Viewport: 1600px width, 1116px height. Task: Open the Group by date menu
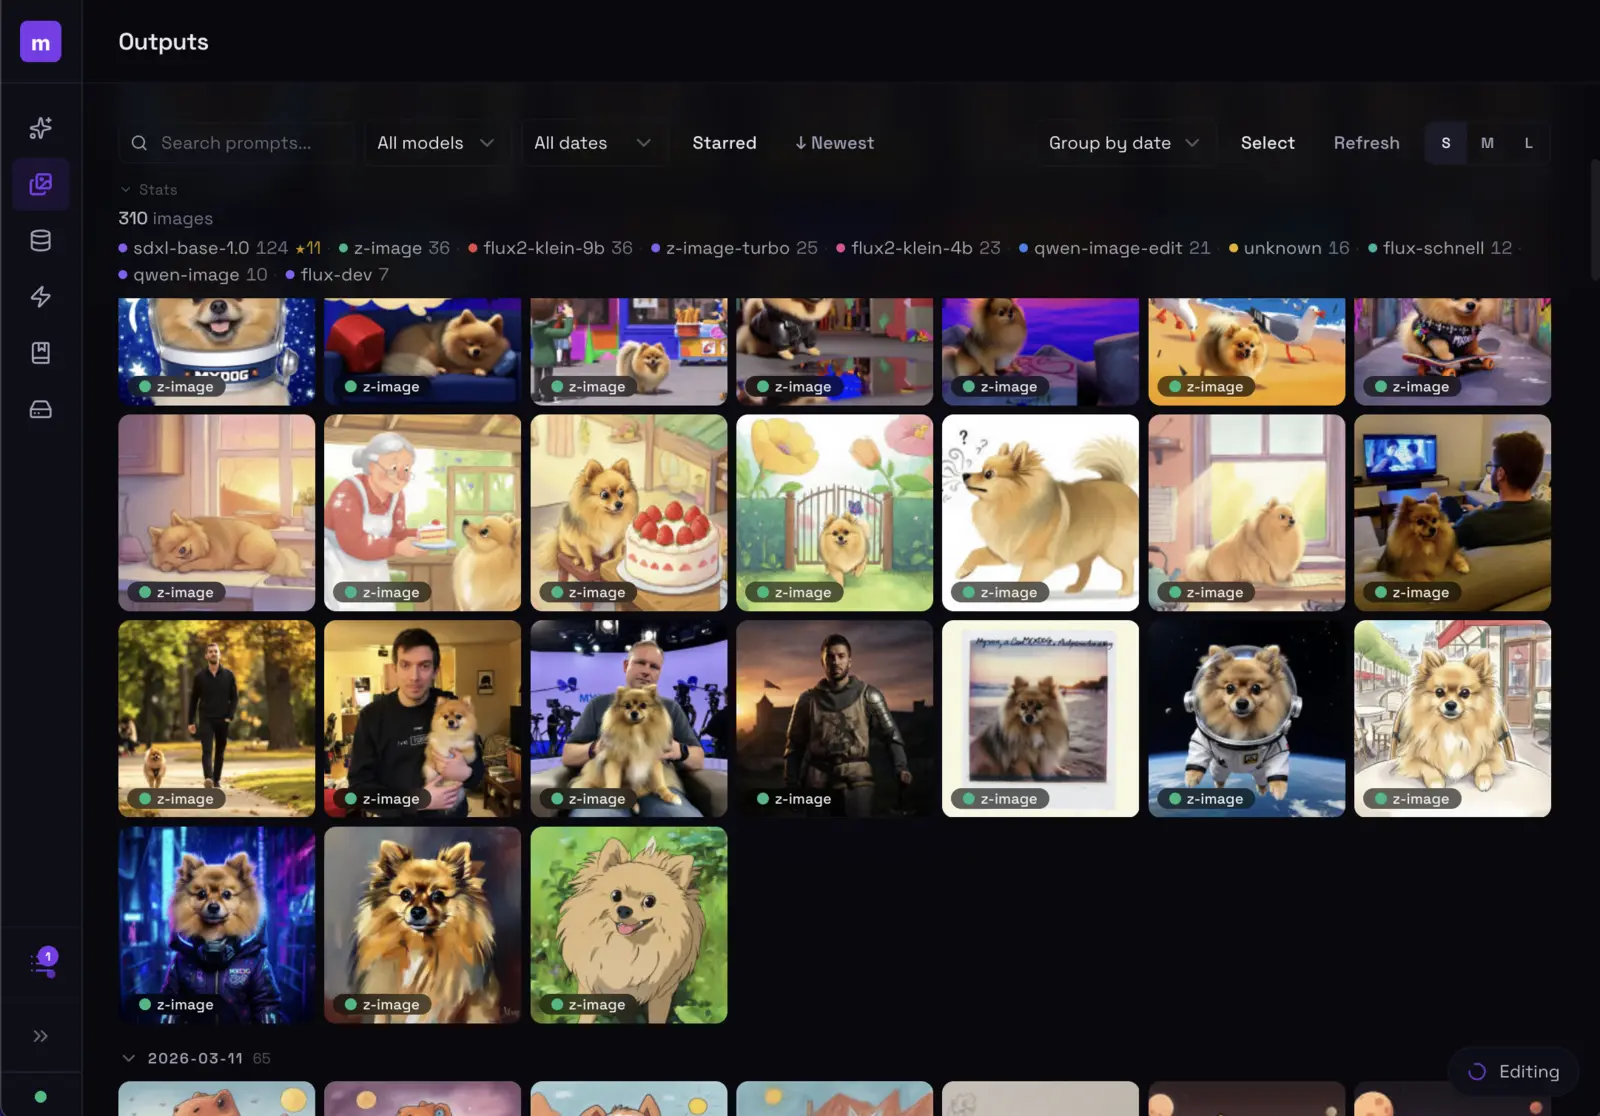pyautogui.click(x=1122, y=143)
